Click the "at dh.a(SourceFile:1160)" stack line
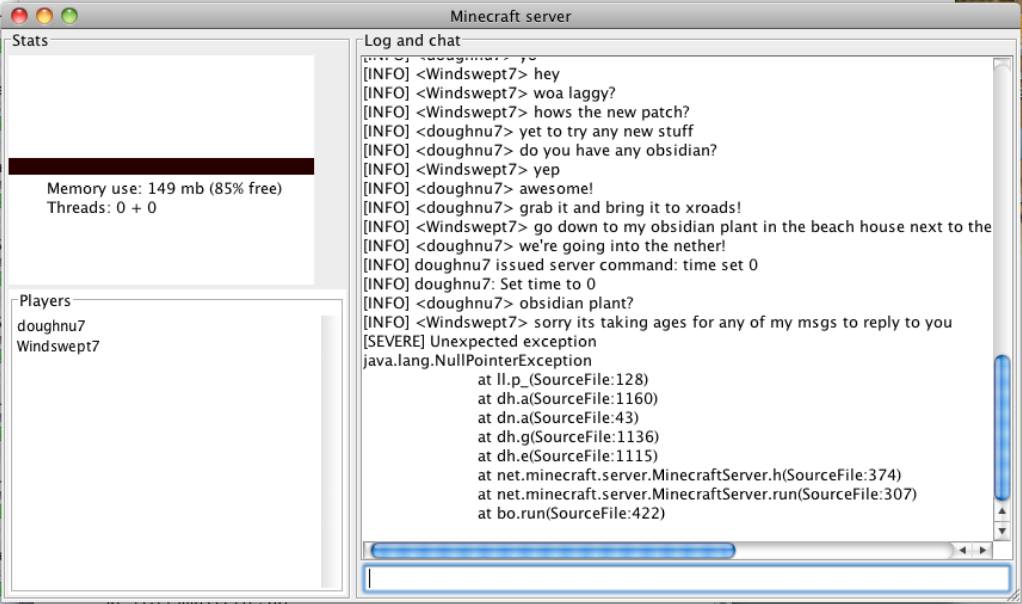Image resolution: width=1022 pixels, height=604 pixels. (x=568, y=398)
